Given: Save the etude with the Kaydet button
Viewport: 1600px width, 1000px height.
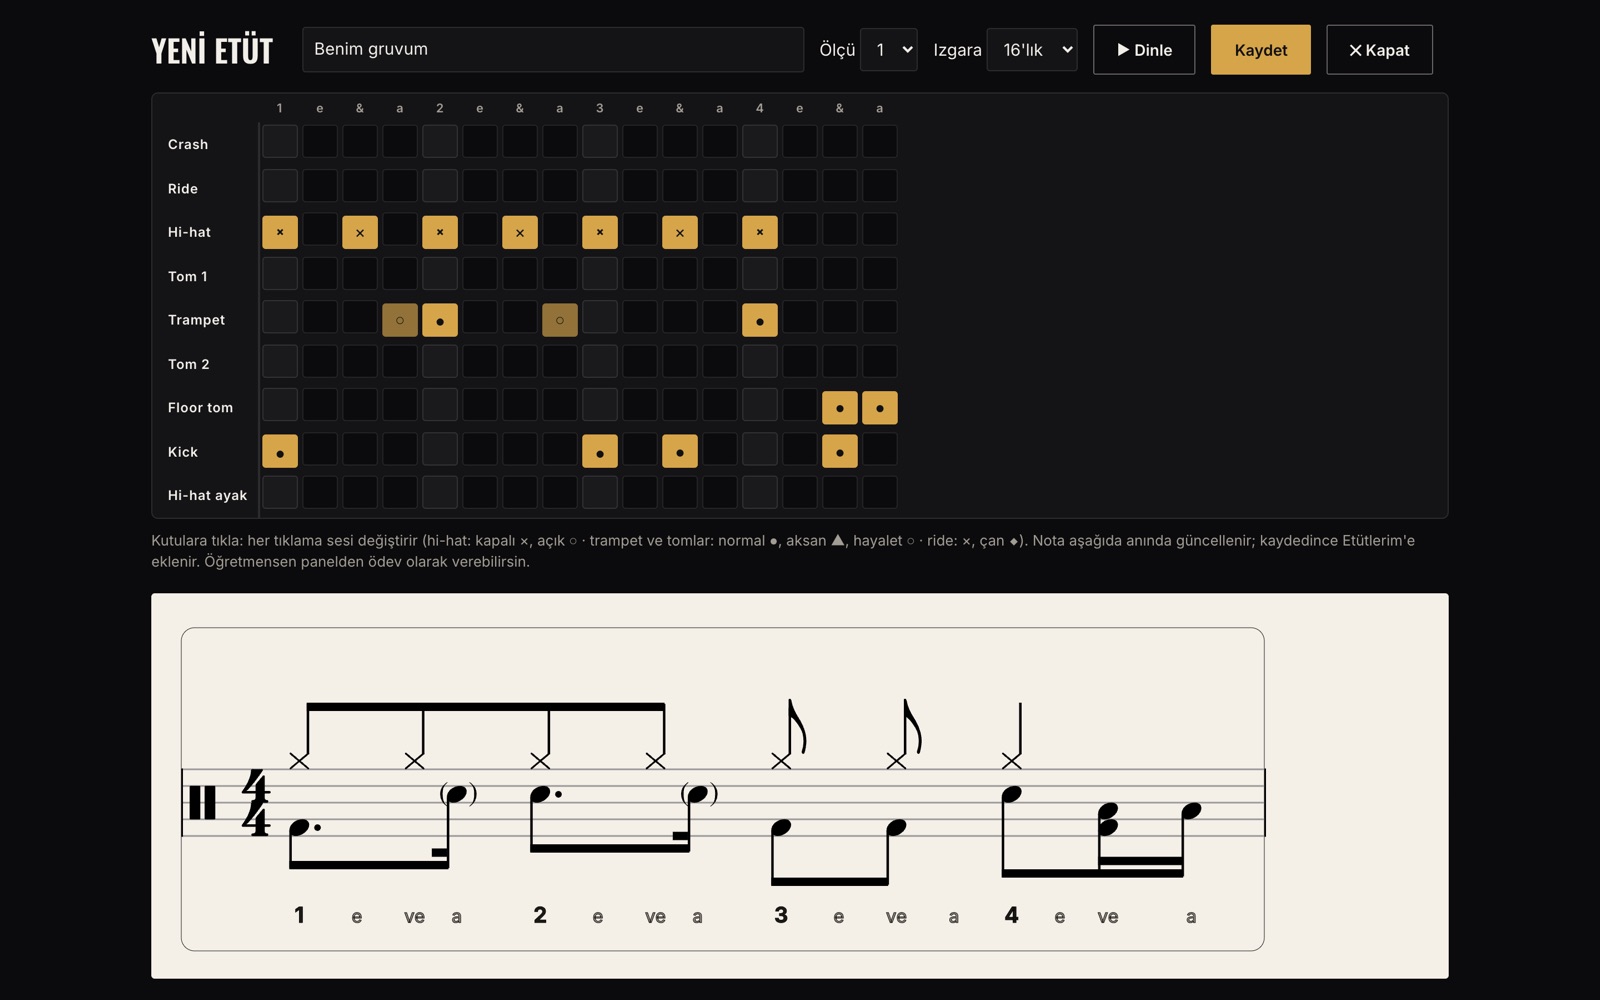Looking at the screenshot, I should point(1260,50).
